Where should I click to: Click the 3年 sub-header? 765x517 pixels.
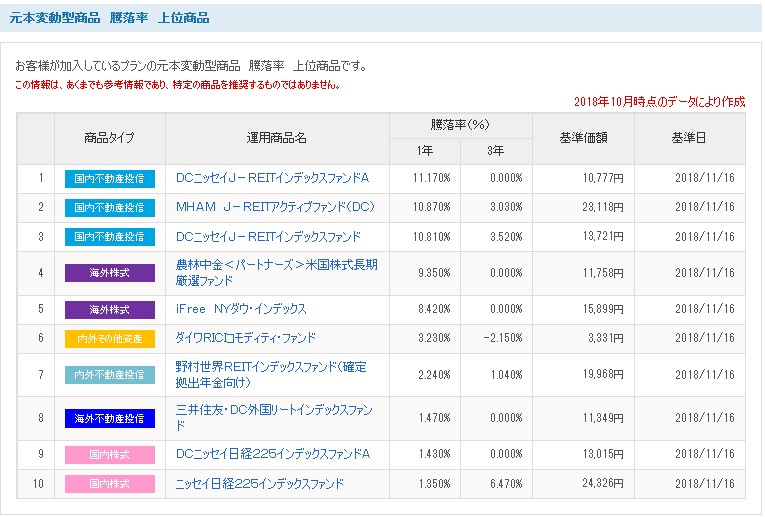[x=496, y=151]
